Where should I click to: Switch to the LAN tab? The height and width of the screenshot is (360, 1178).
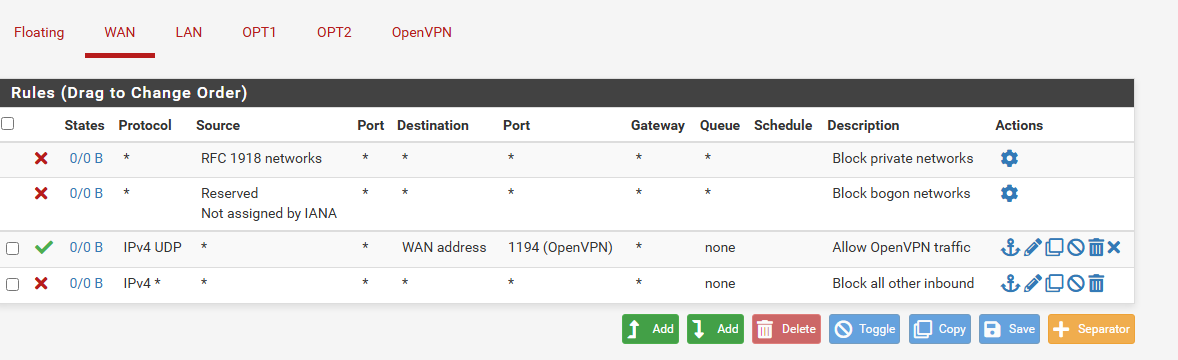pos(189,32)
